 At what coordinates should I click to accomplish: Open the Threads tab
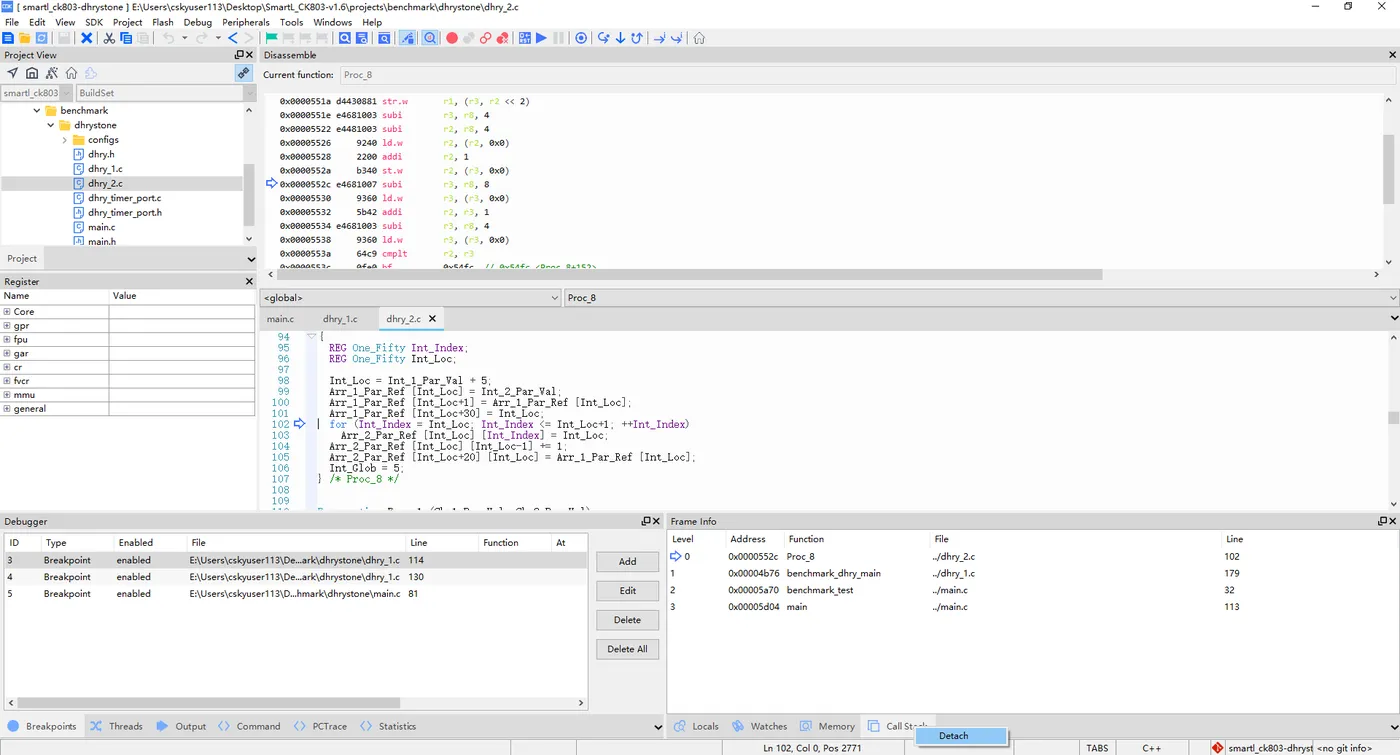[x=116, y=726]
